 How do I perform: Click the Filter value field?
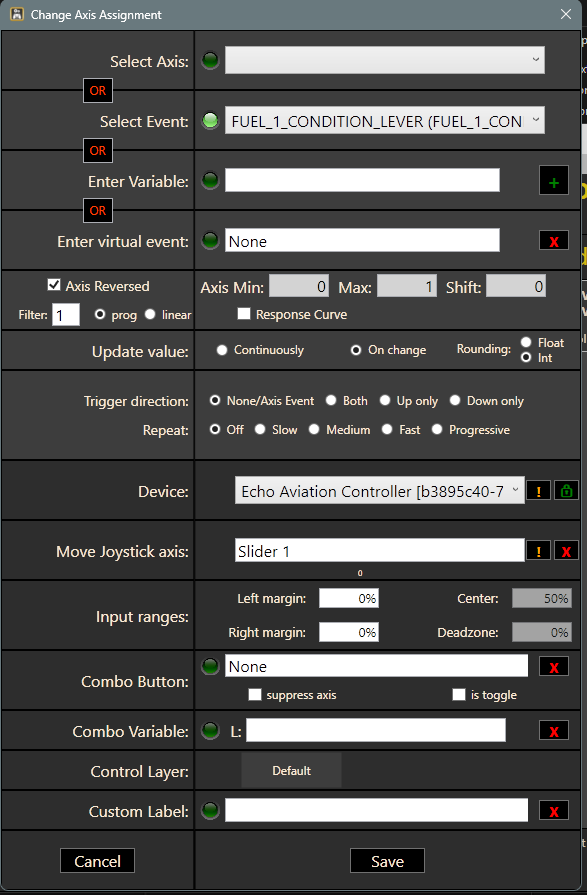click(66, 315)
